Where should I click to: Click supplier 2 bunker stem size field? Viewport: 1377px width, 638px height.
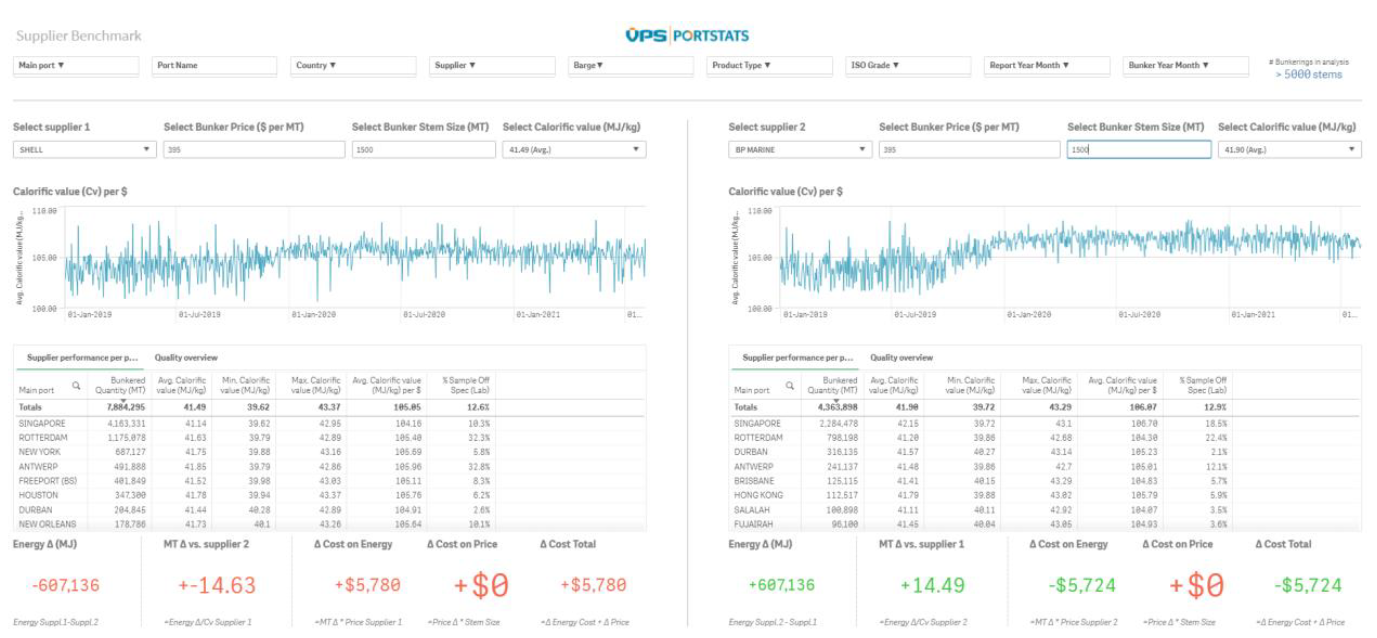1138,150
